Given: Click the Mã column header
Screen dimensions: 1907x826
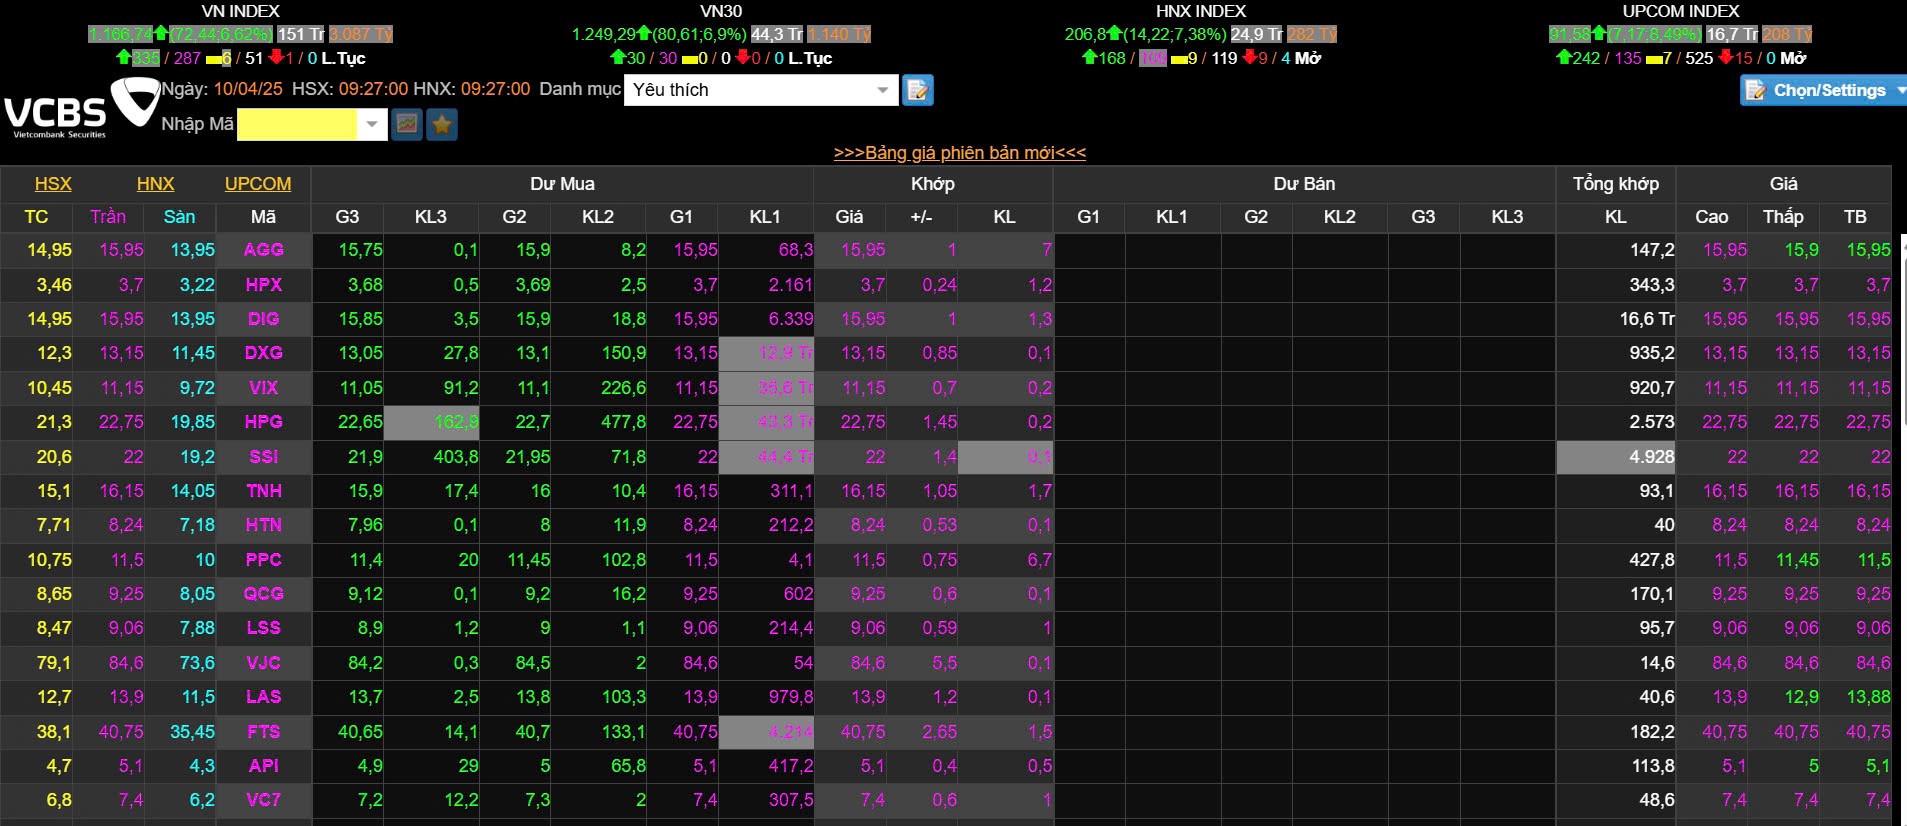Looking at the screenshot, I should coord(264,217).
